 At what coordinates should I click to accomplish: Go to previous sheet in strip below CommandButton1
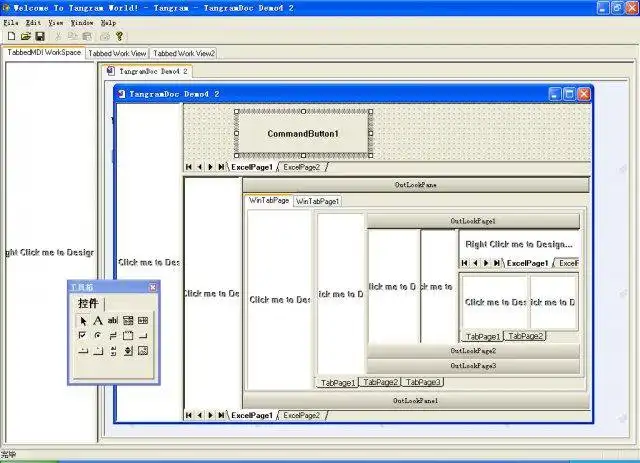coord(200,167)
